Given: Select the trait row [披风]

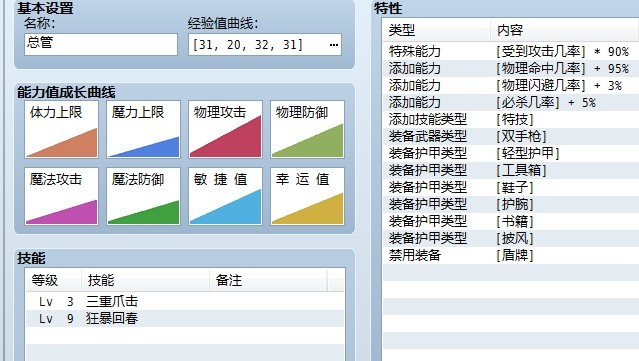Looking at the screenshot, I should point(511,238).
